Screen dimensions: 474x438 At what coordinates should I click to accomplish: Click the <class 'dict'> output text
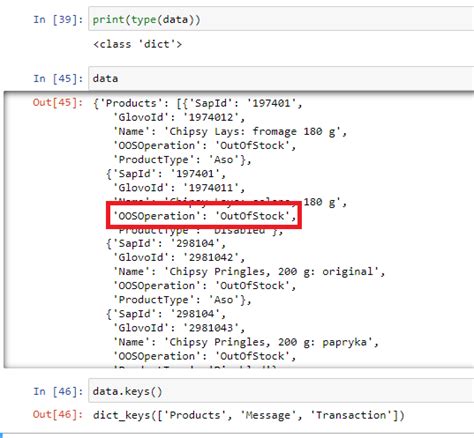(x=138, y=44)
